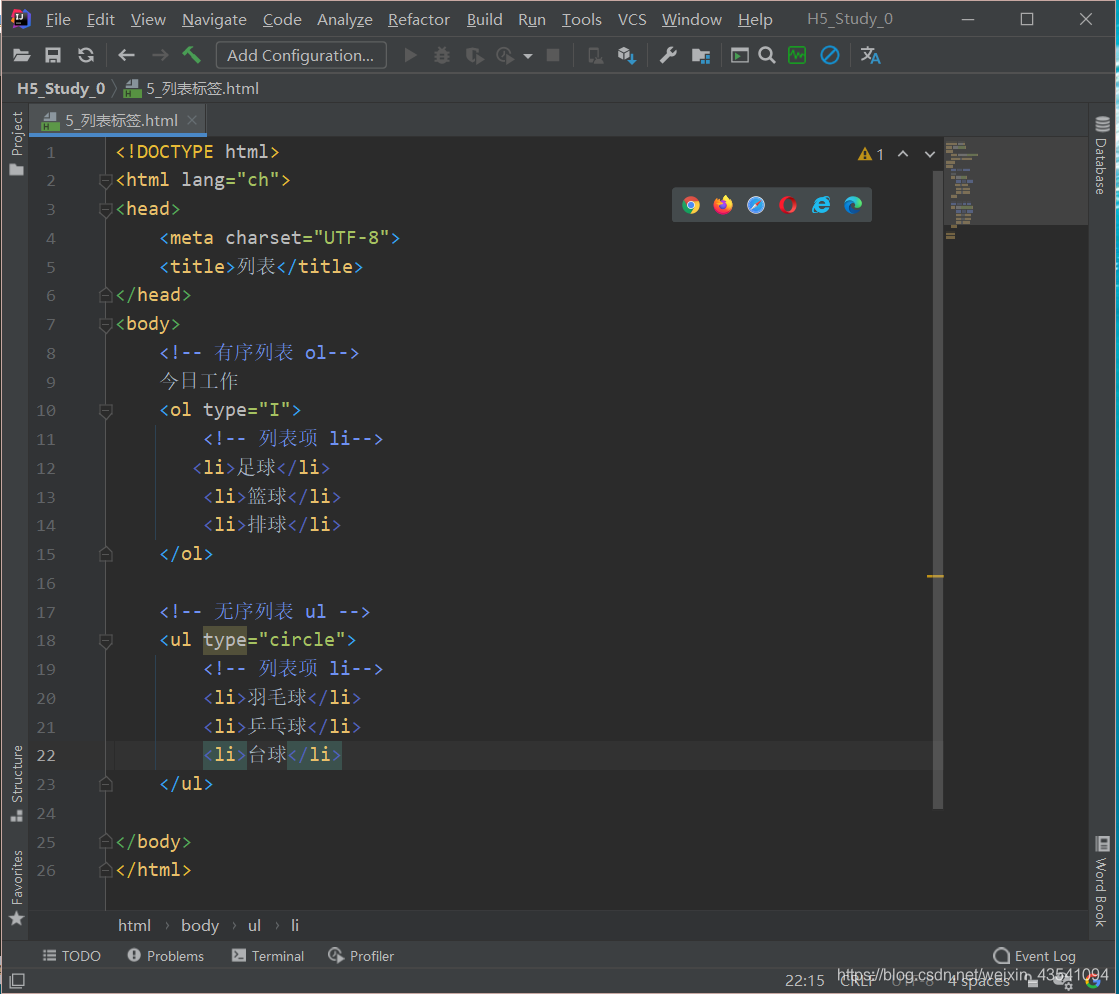Open Project Structure icon
The height and width of the screenshot is (994, 1119).
(x=701, y=55)
